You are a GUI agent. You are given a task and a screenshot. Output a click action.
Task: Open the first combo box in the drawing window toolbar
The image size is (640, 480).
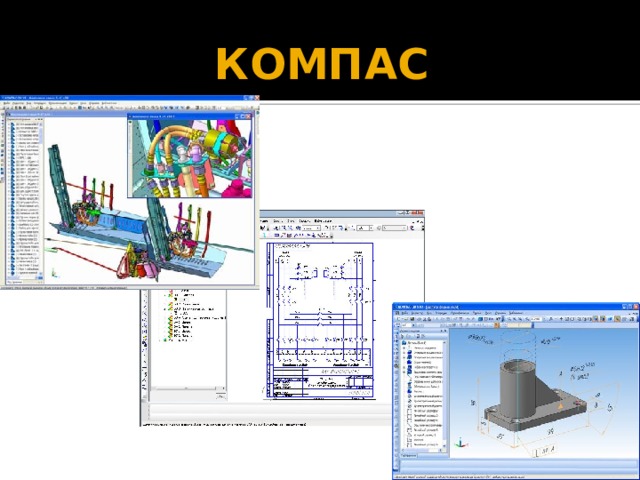point(311,229)
